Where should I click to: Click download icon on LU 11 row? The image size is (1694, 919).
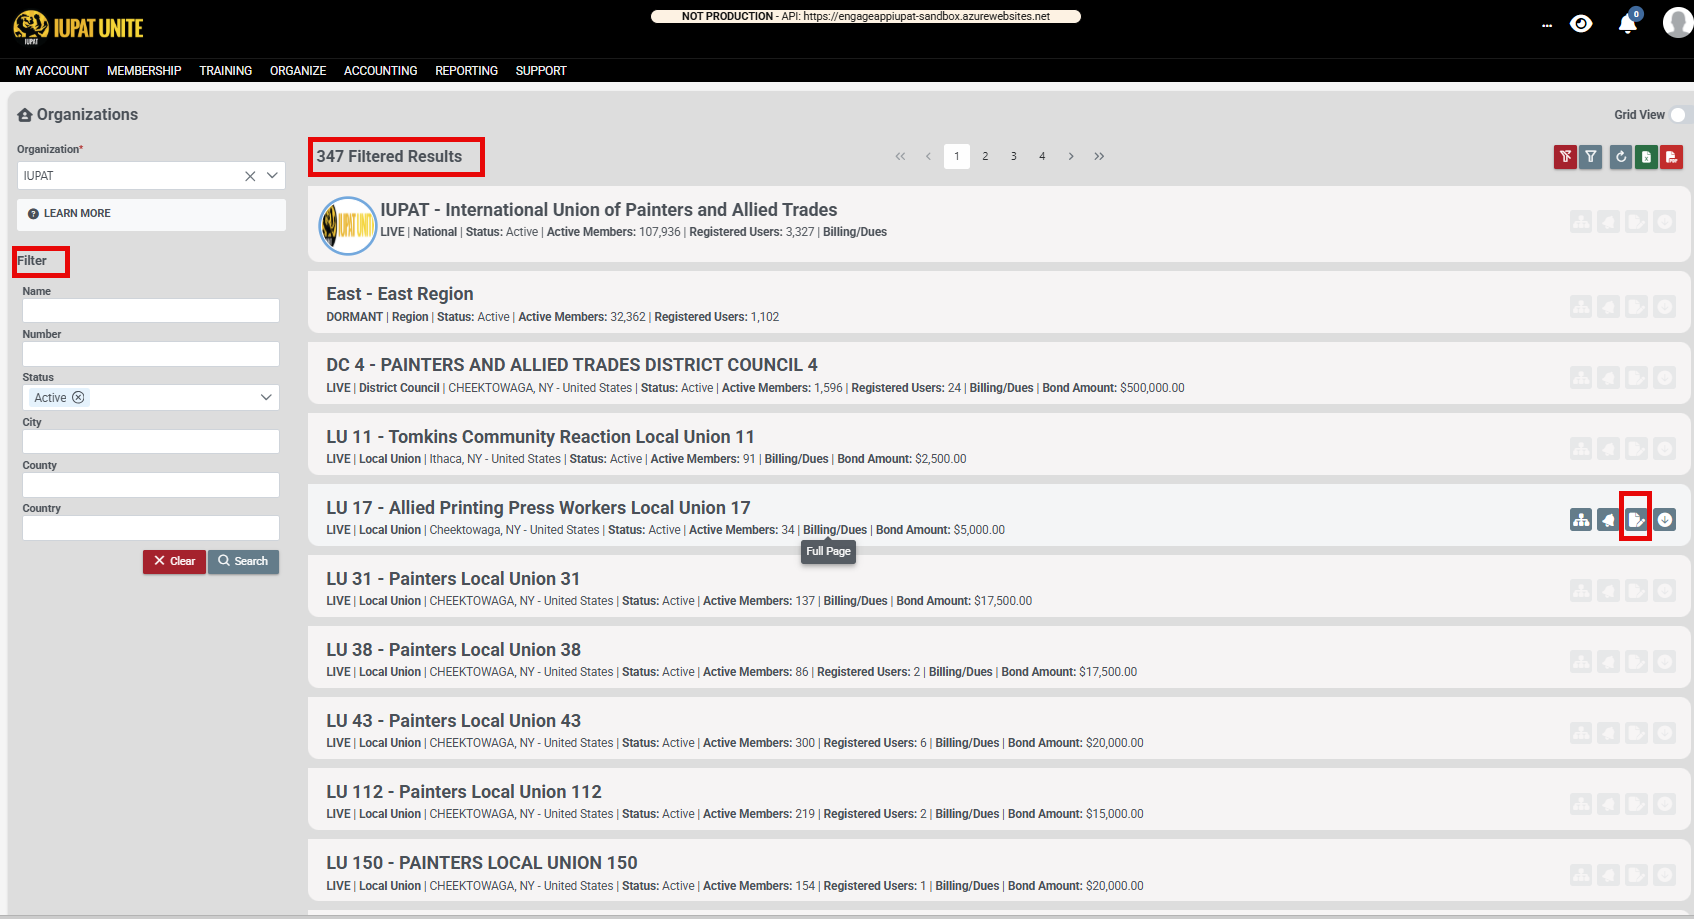[x=1665, y=449]
